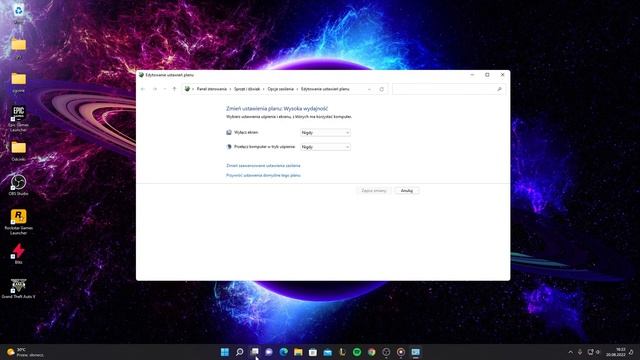Go back in the Control Panel window
Image resolution: width=640 pixels, height=360 pixels.
click(143, 89)
